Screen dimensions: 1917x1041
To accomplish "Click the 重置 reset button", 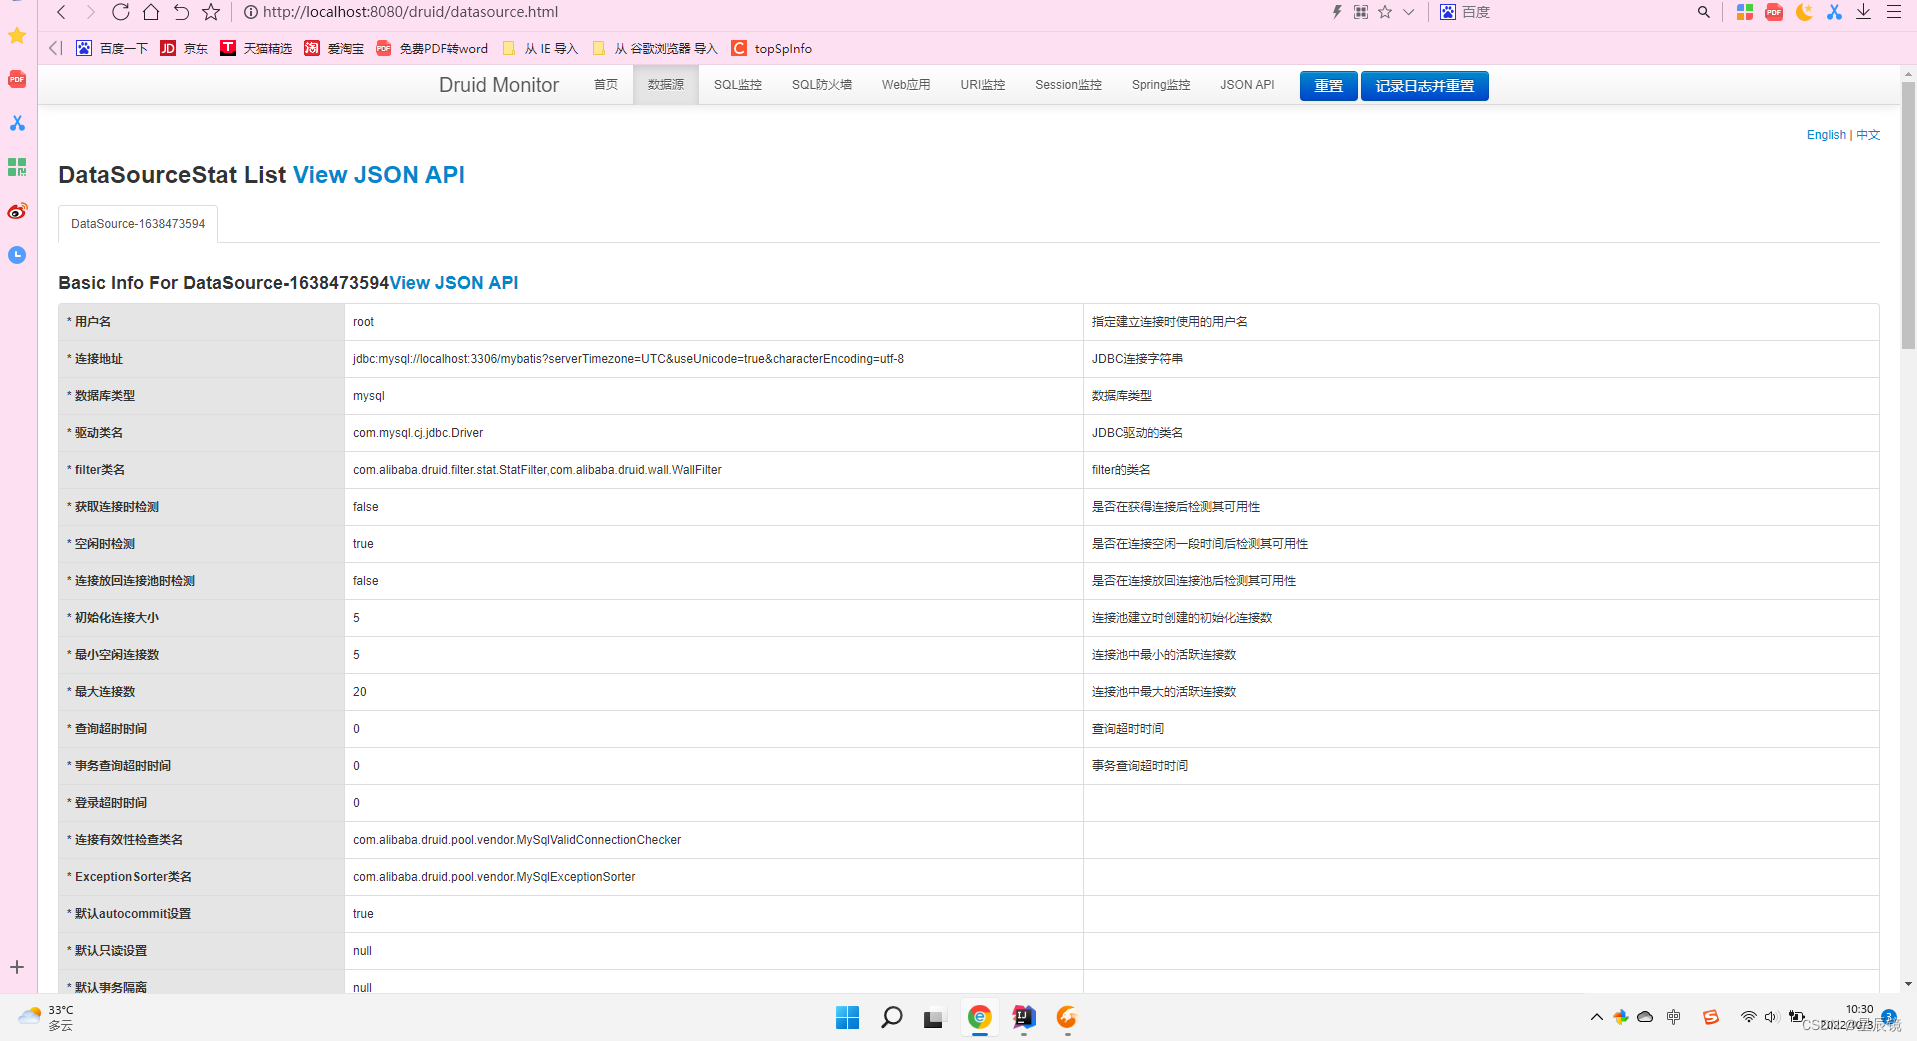I will point(1327,86).
